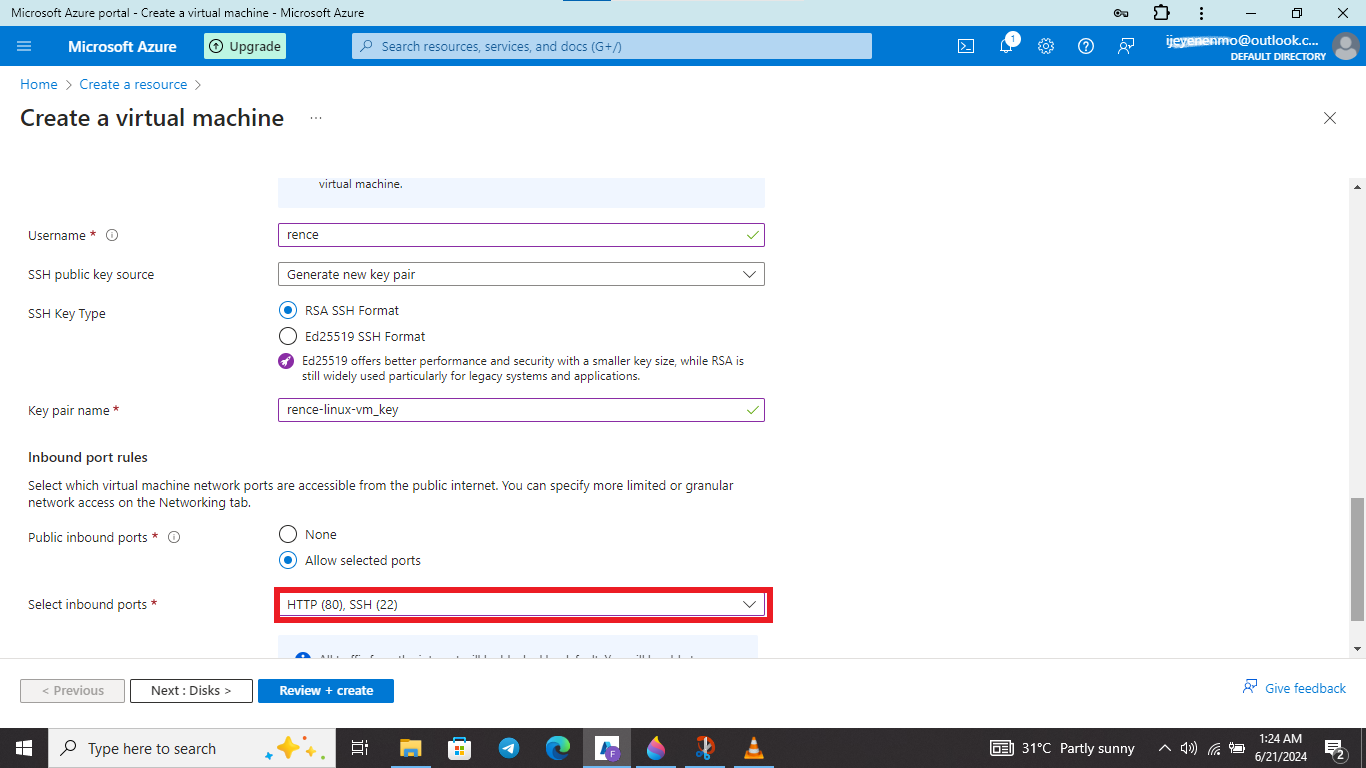This screenshot has height=768, width=1366.
Task: Select RSA SSH Format option
Action: 288,311
